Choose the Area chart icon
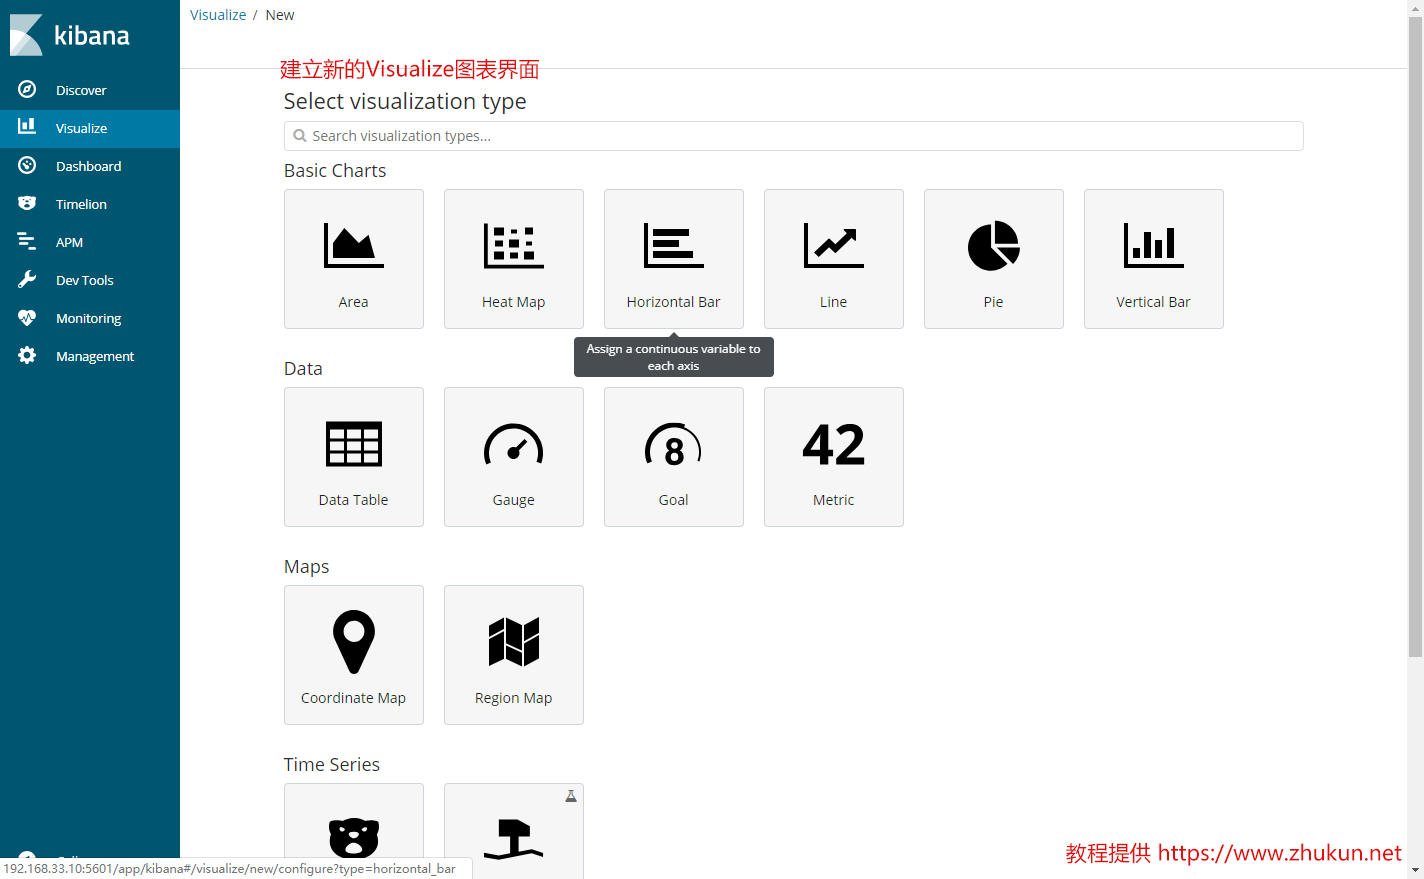 [x=353, y=245]
